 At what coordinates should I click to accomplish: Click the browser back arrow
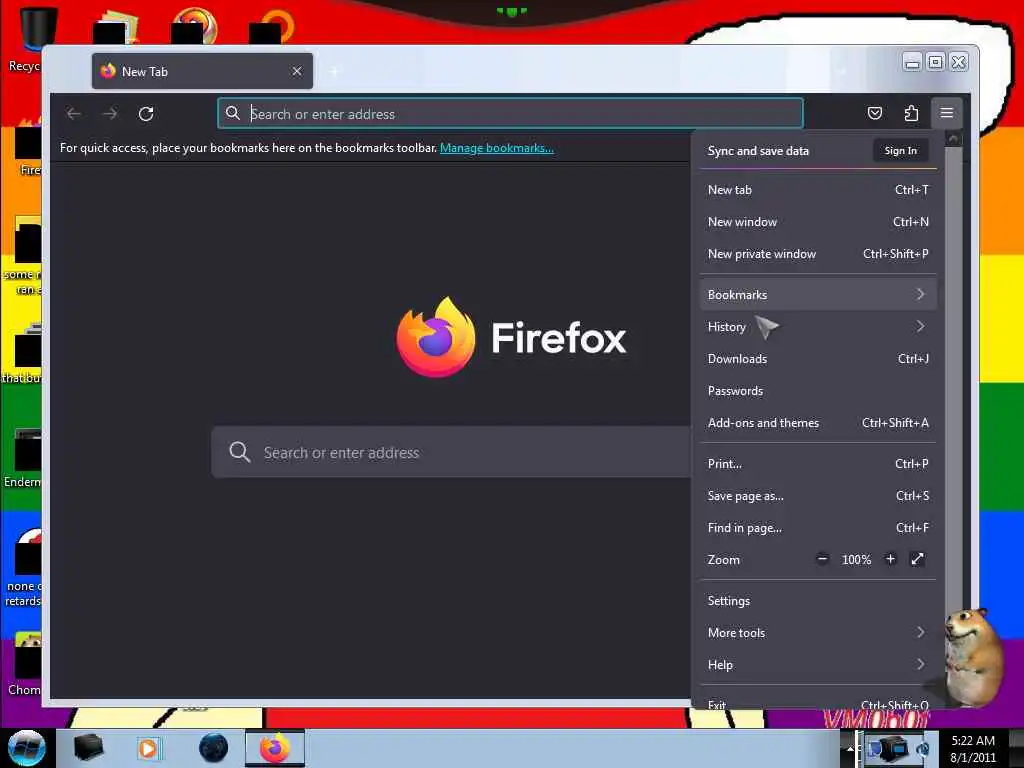pyautogui.click(x=74, y=114)
